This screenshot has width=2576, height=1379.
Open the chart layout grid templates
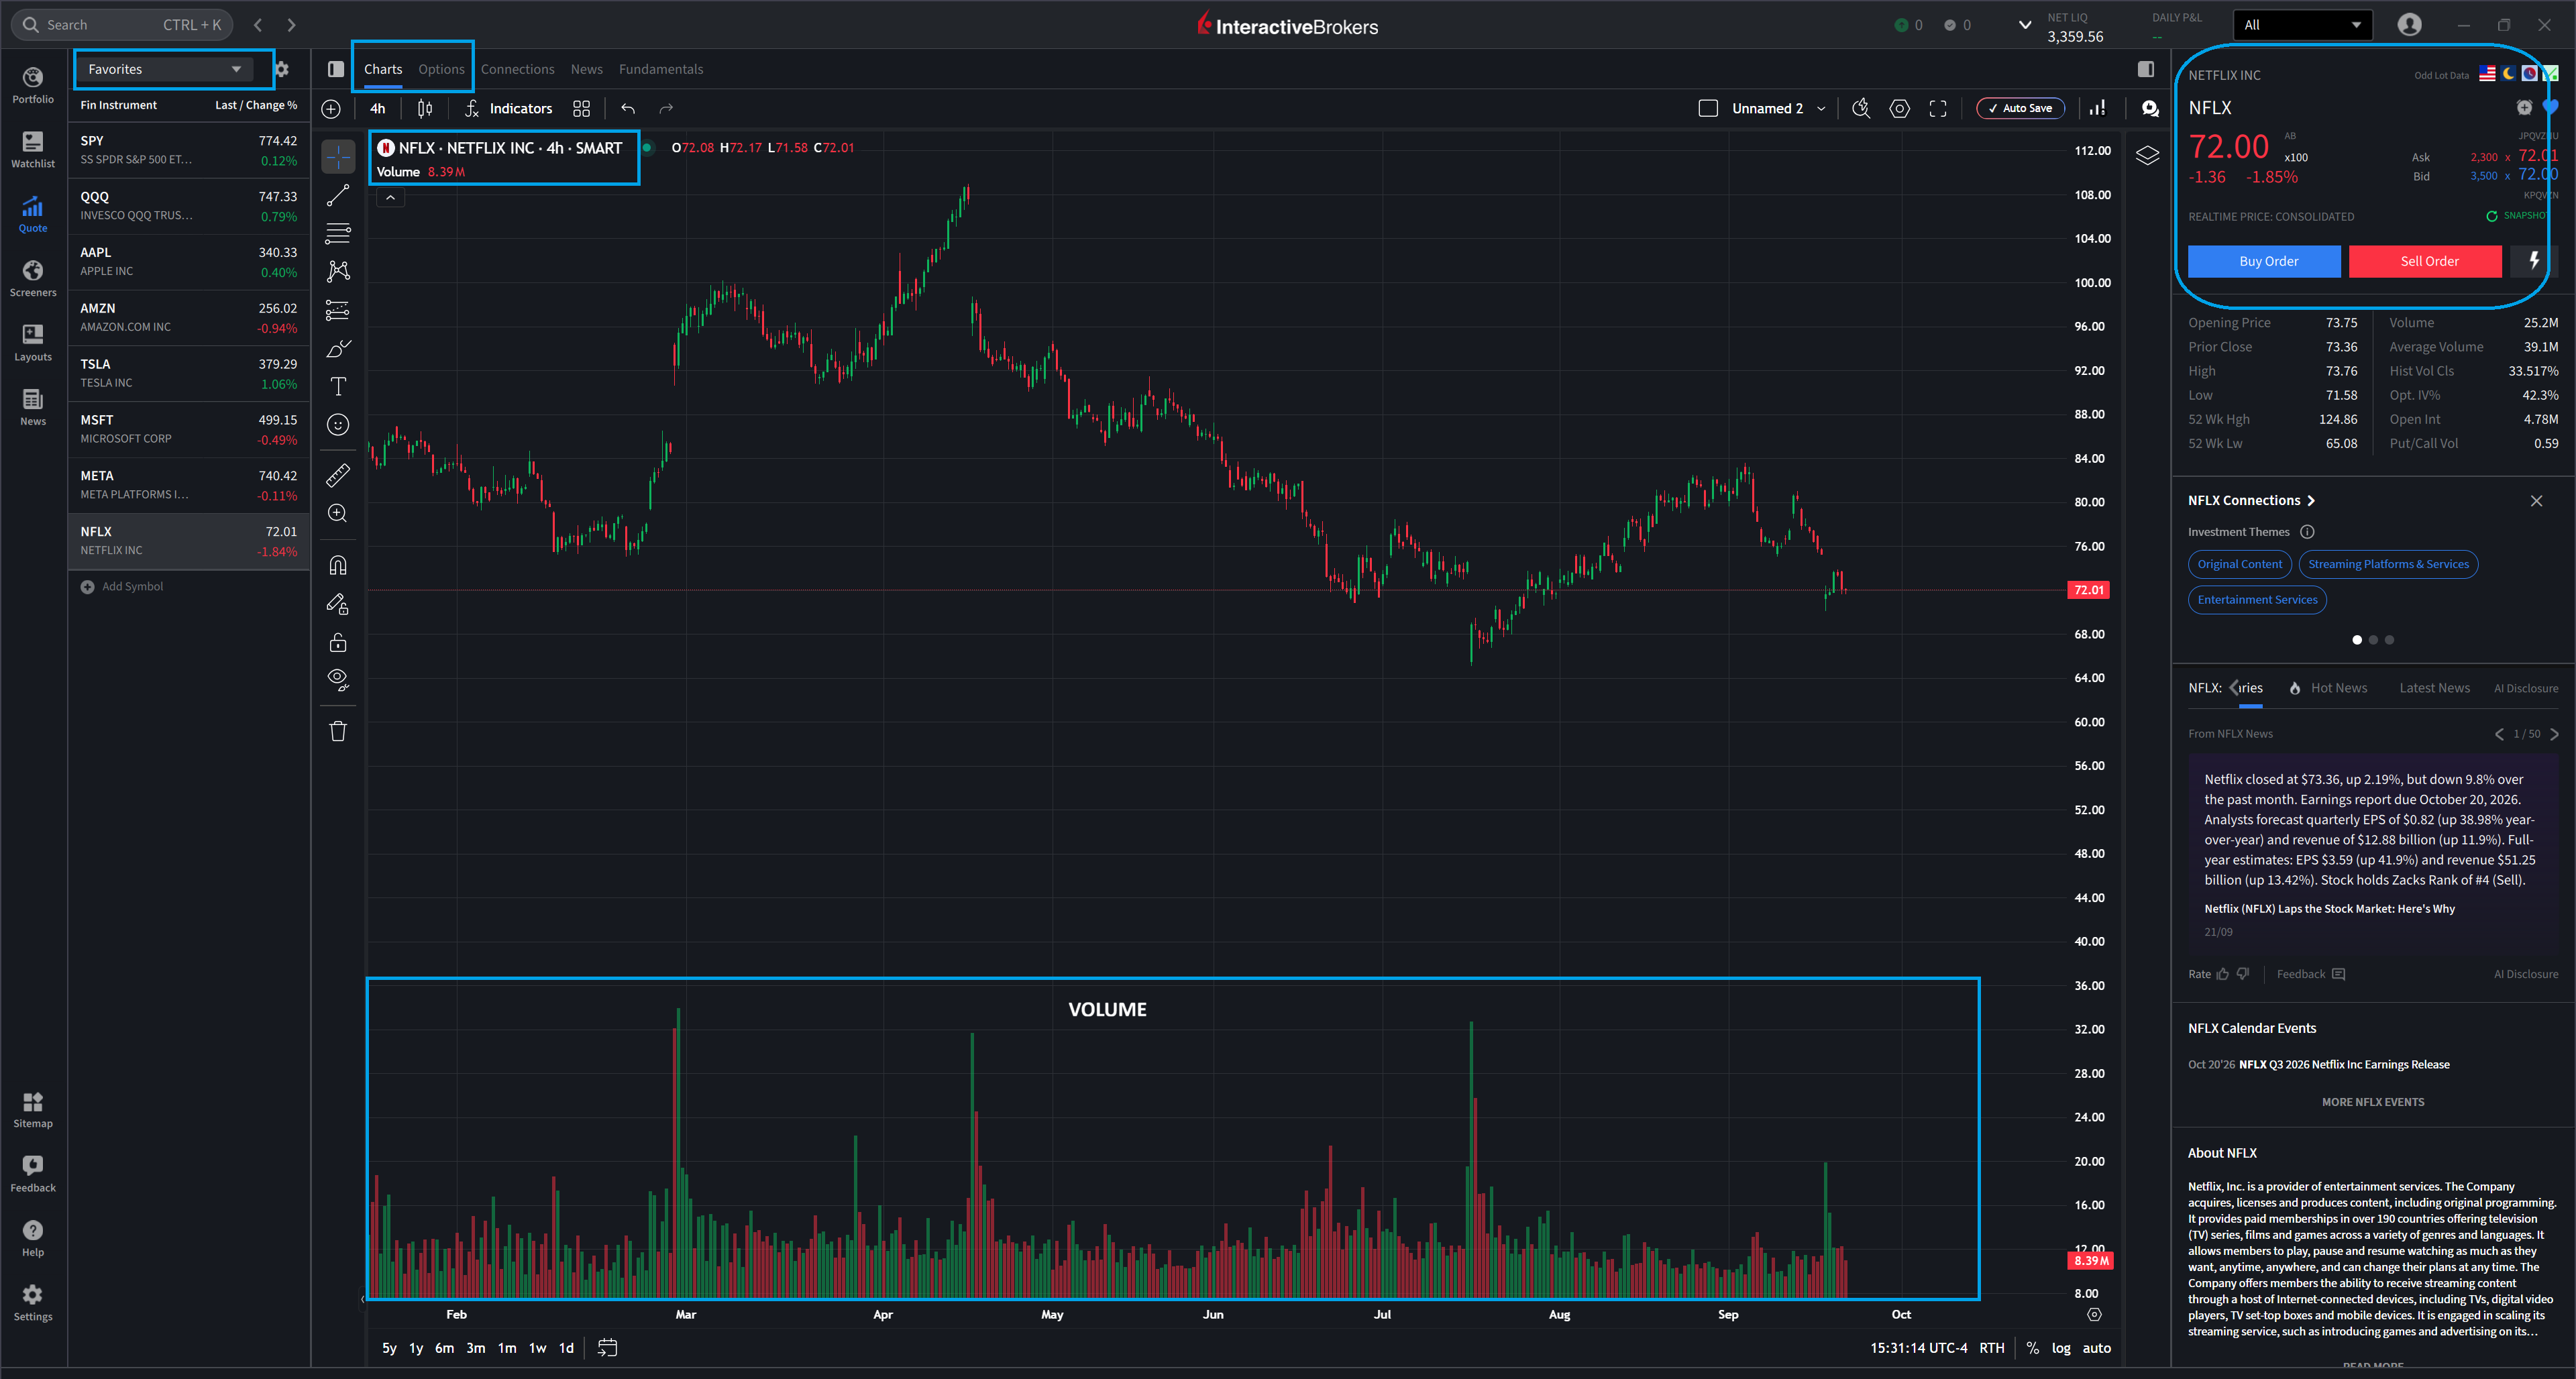(581, 108)
